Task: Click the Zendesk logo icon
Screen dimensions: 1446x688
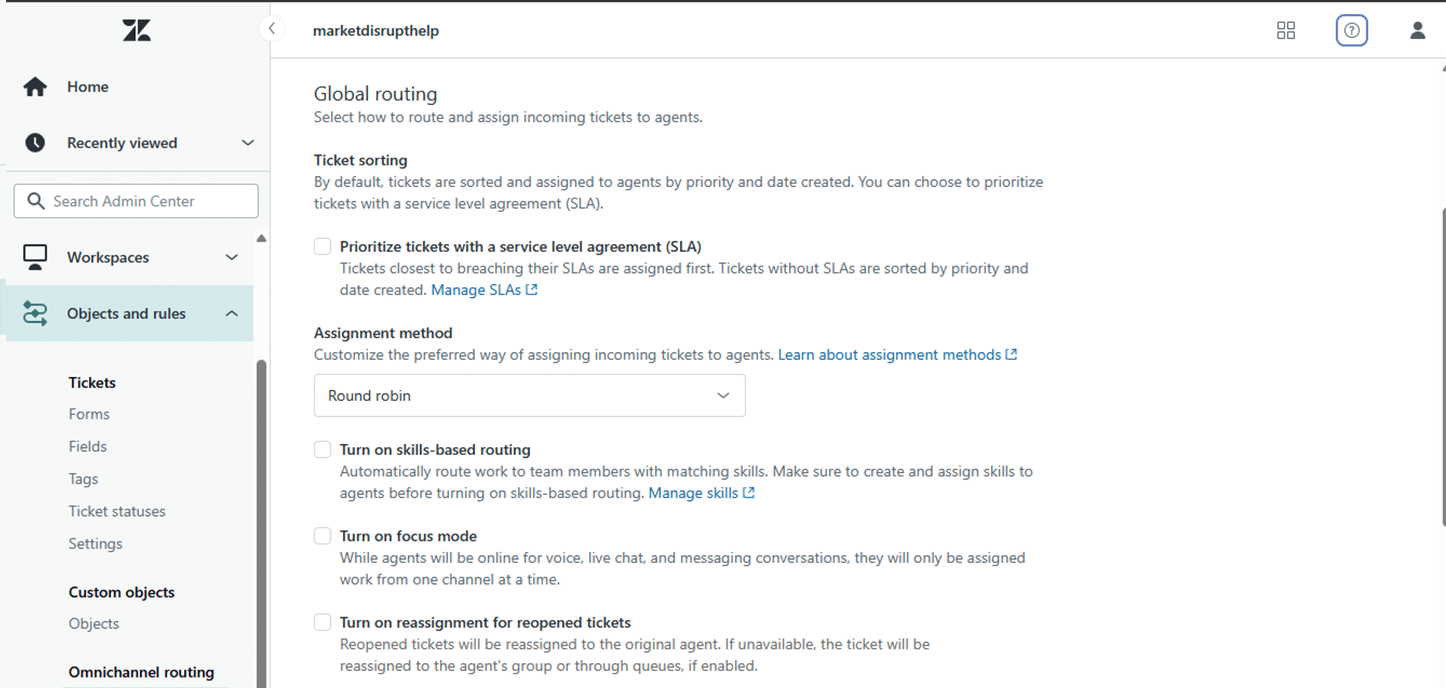Action: click(136, 31)
